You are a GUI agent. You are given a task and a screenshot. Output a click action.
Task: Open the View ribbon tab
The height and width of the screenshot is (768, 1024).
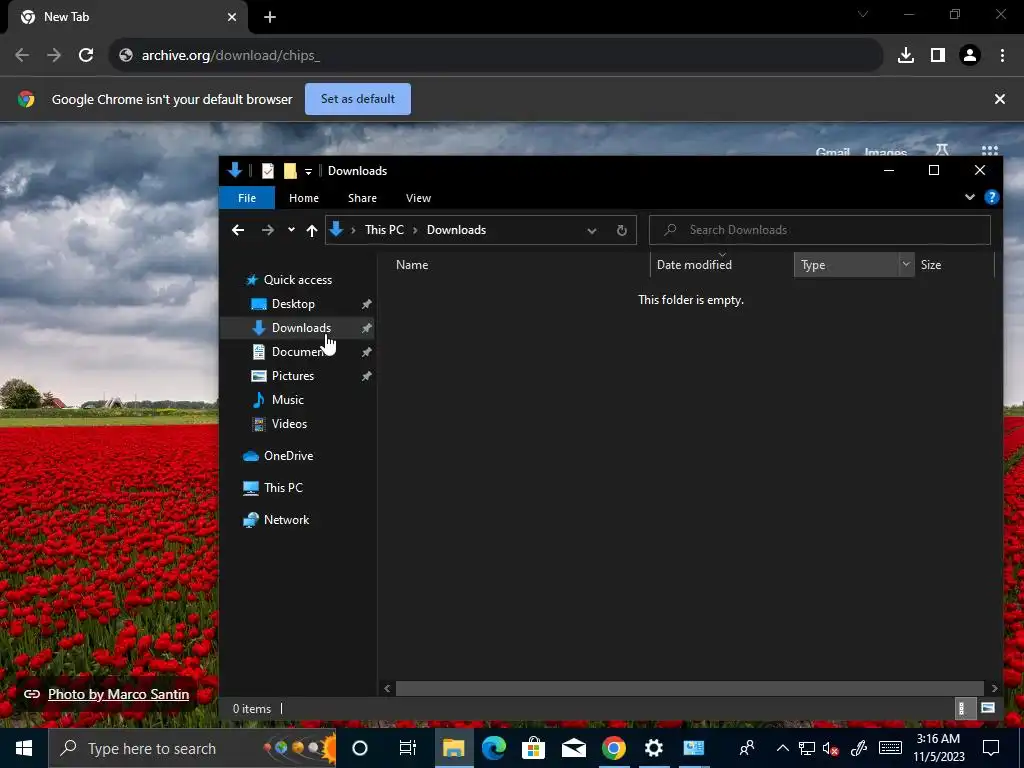(x=418, y=198)
